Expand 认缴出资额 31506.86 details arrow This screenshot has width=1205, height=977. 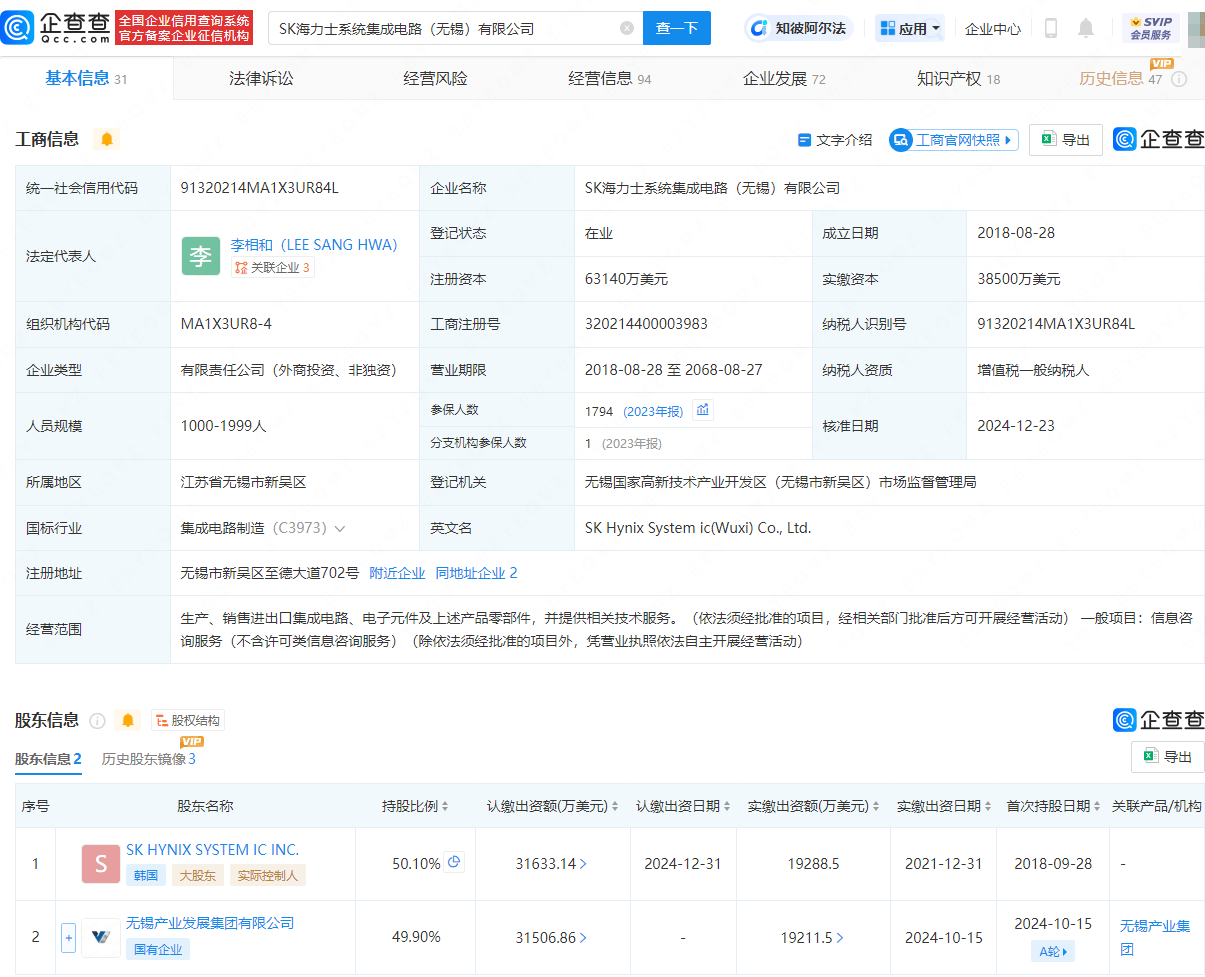(584, 938)
